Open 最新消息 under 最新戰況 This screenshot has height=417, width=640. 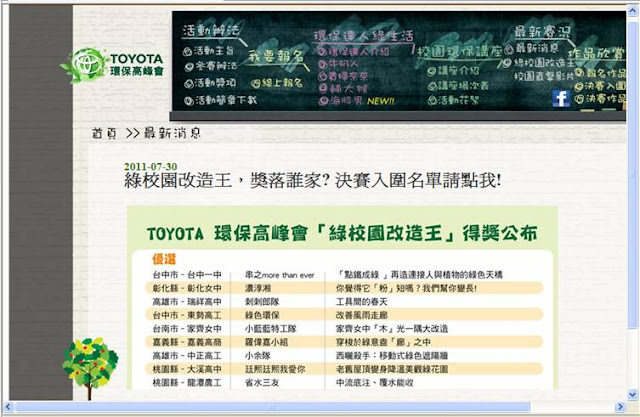click(x=531, y=49)
